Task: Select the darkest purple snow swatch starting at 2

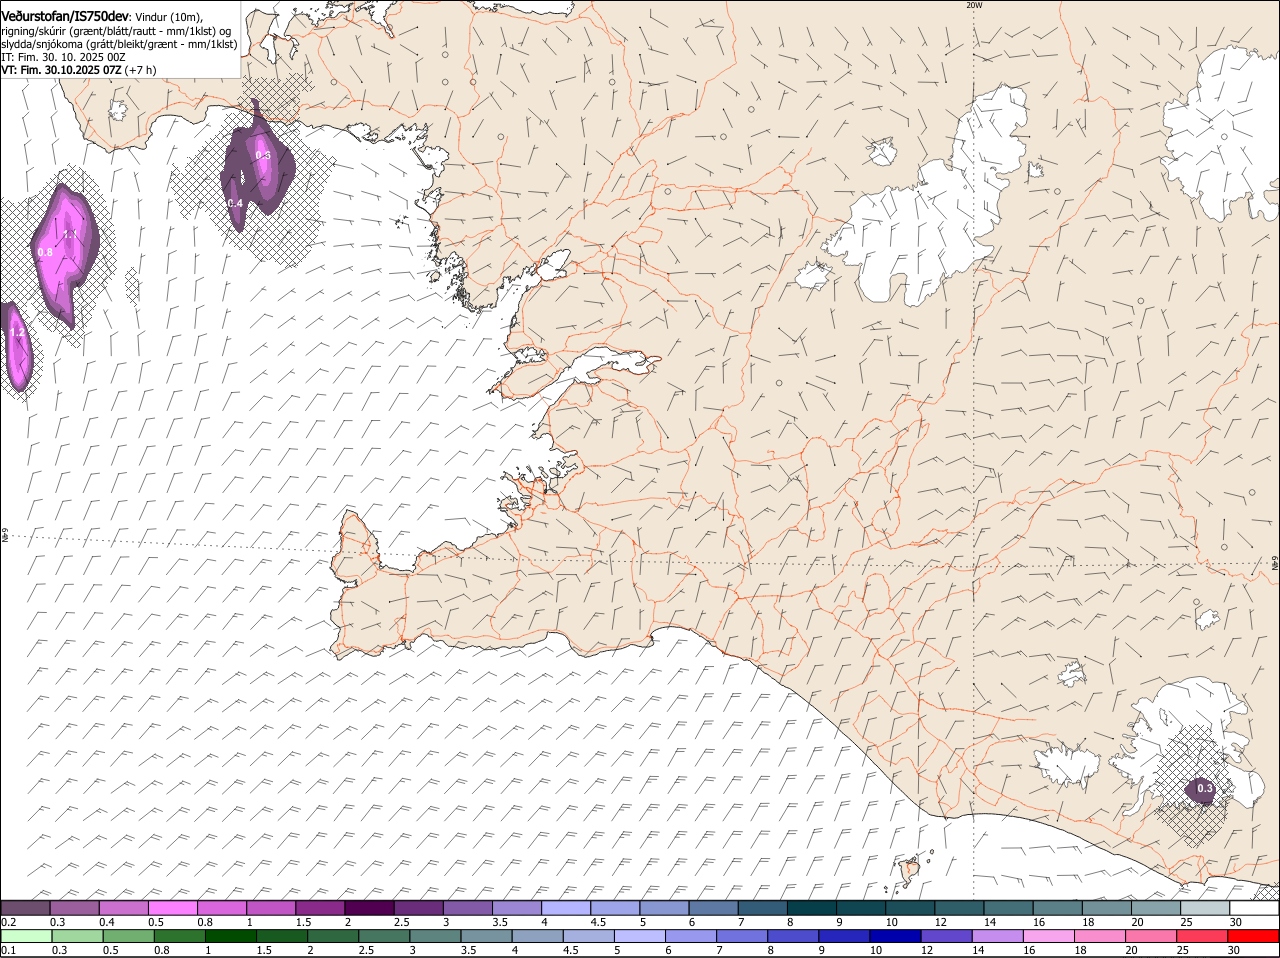Action: coord(369,907)
